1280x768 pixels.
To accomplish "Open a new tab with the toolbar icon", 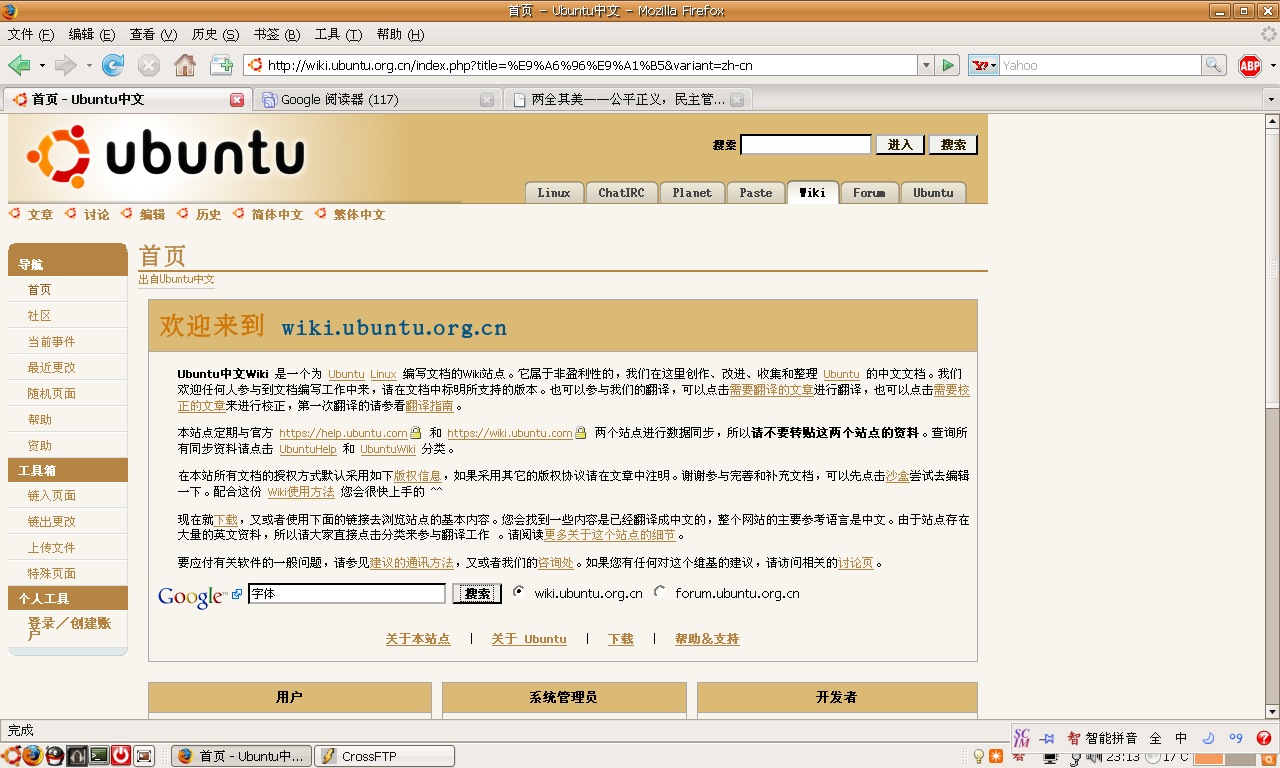I will tap(221, 65).
